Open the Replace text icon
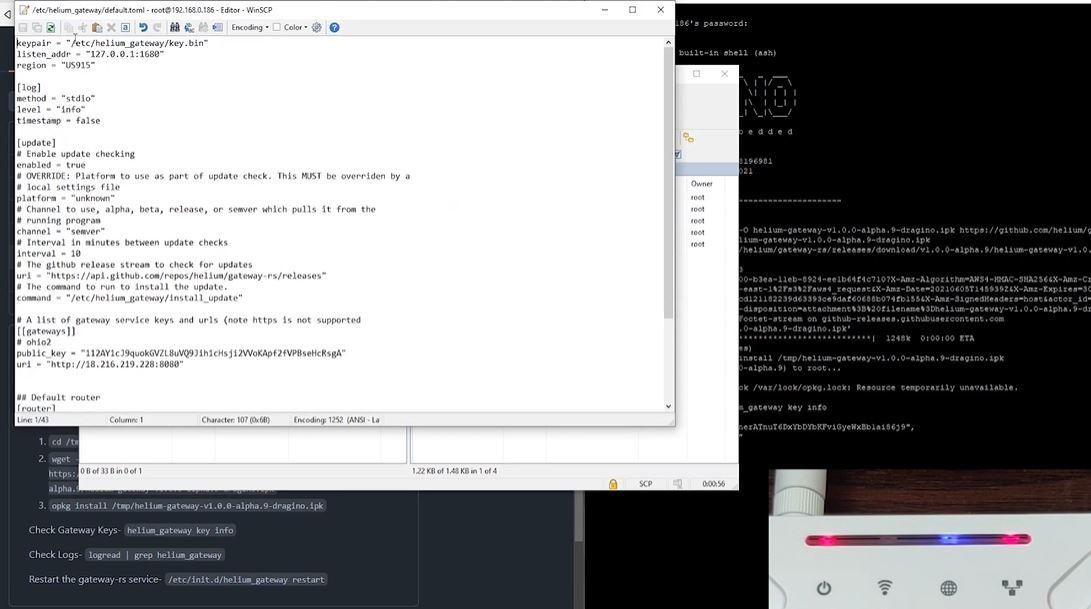The height and width of the screenshot is (609, 1091). (189, 27)
